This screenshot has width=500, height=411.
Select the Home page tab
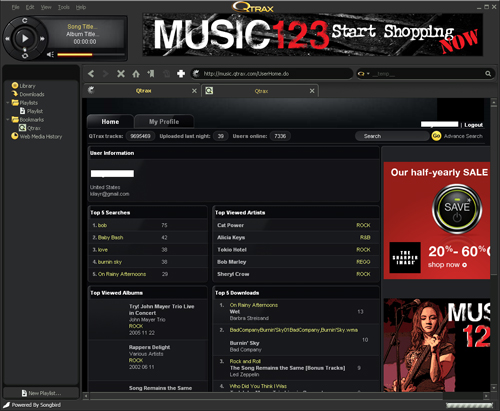[x=110, y=122]
